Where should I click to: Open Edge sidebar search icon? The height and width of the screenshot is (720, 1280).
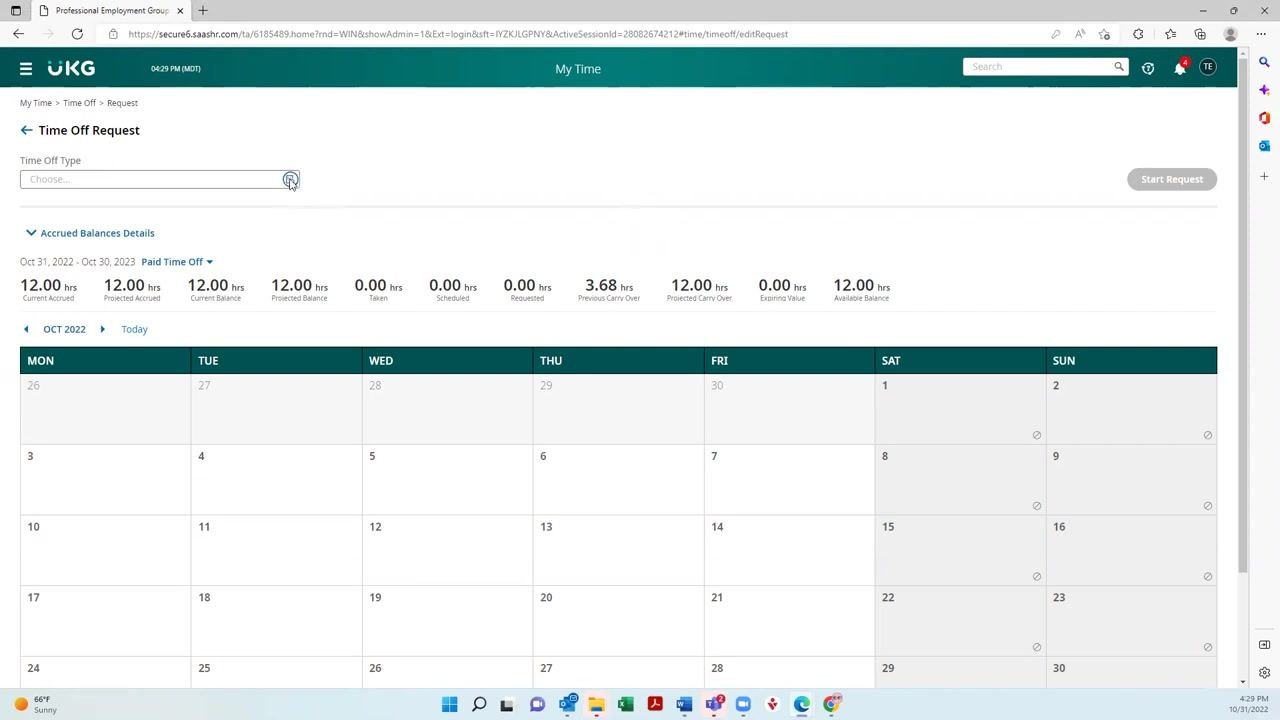pyautogui.click(x=1264, y=62)
